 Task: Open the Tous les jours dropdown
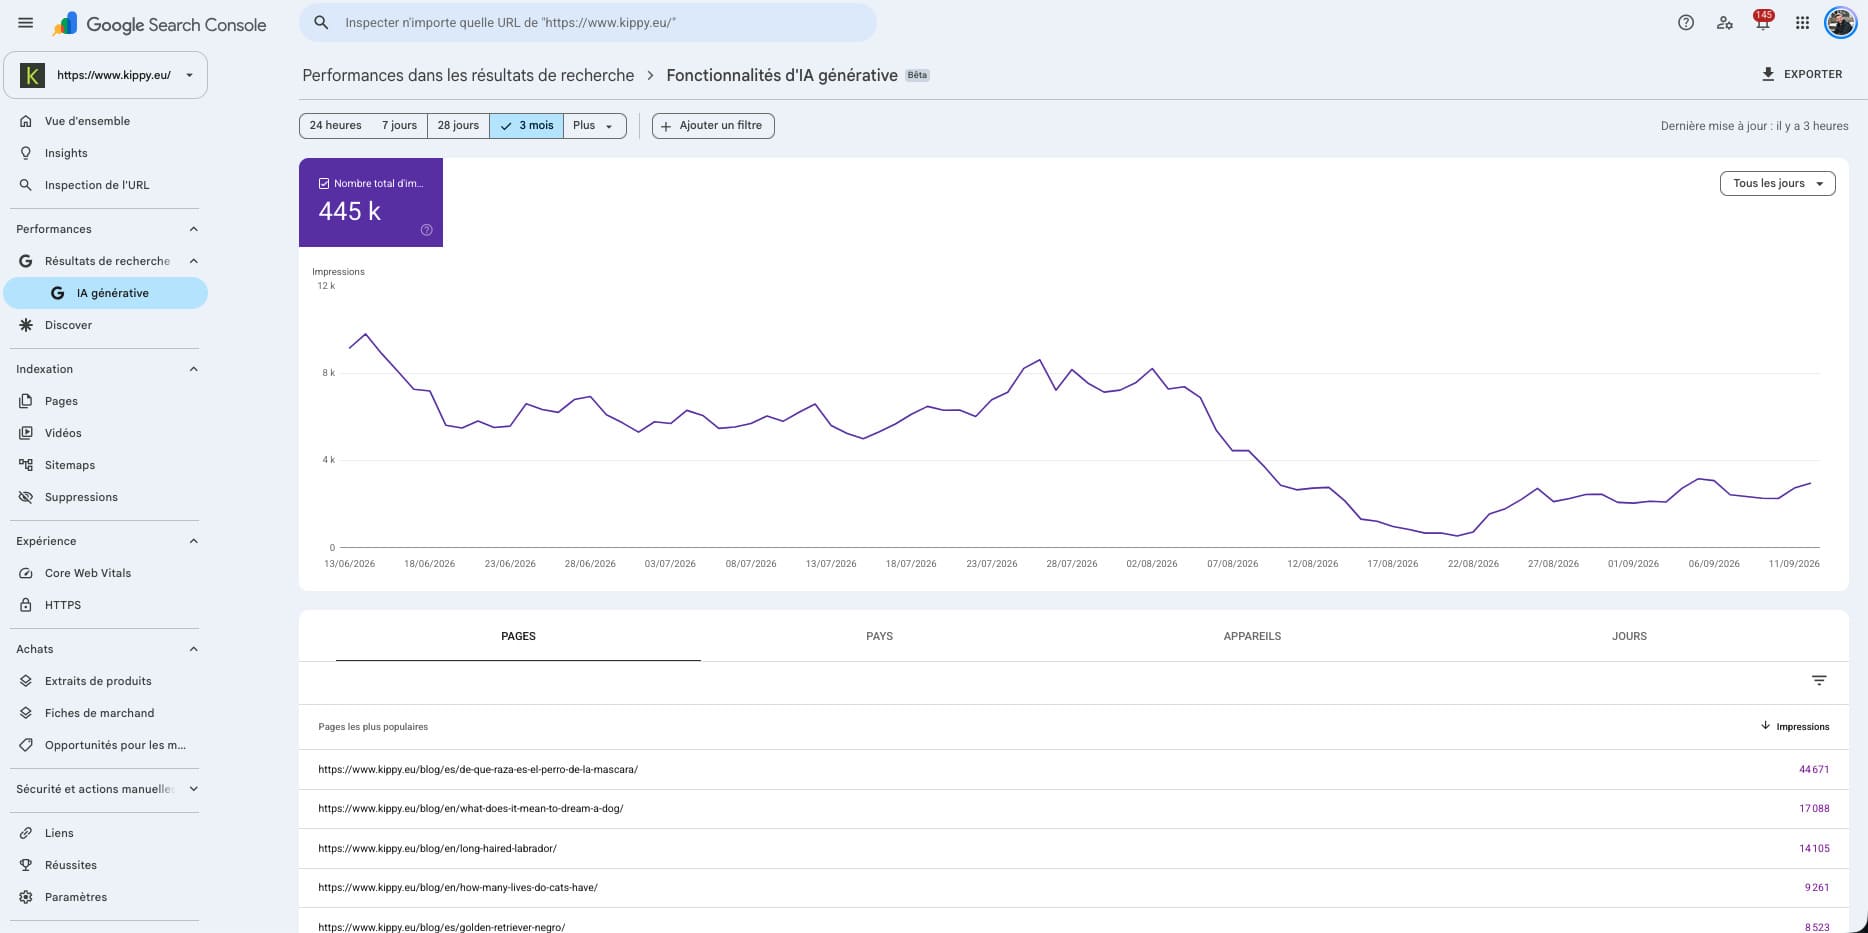pos(1777,184)
